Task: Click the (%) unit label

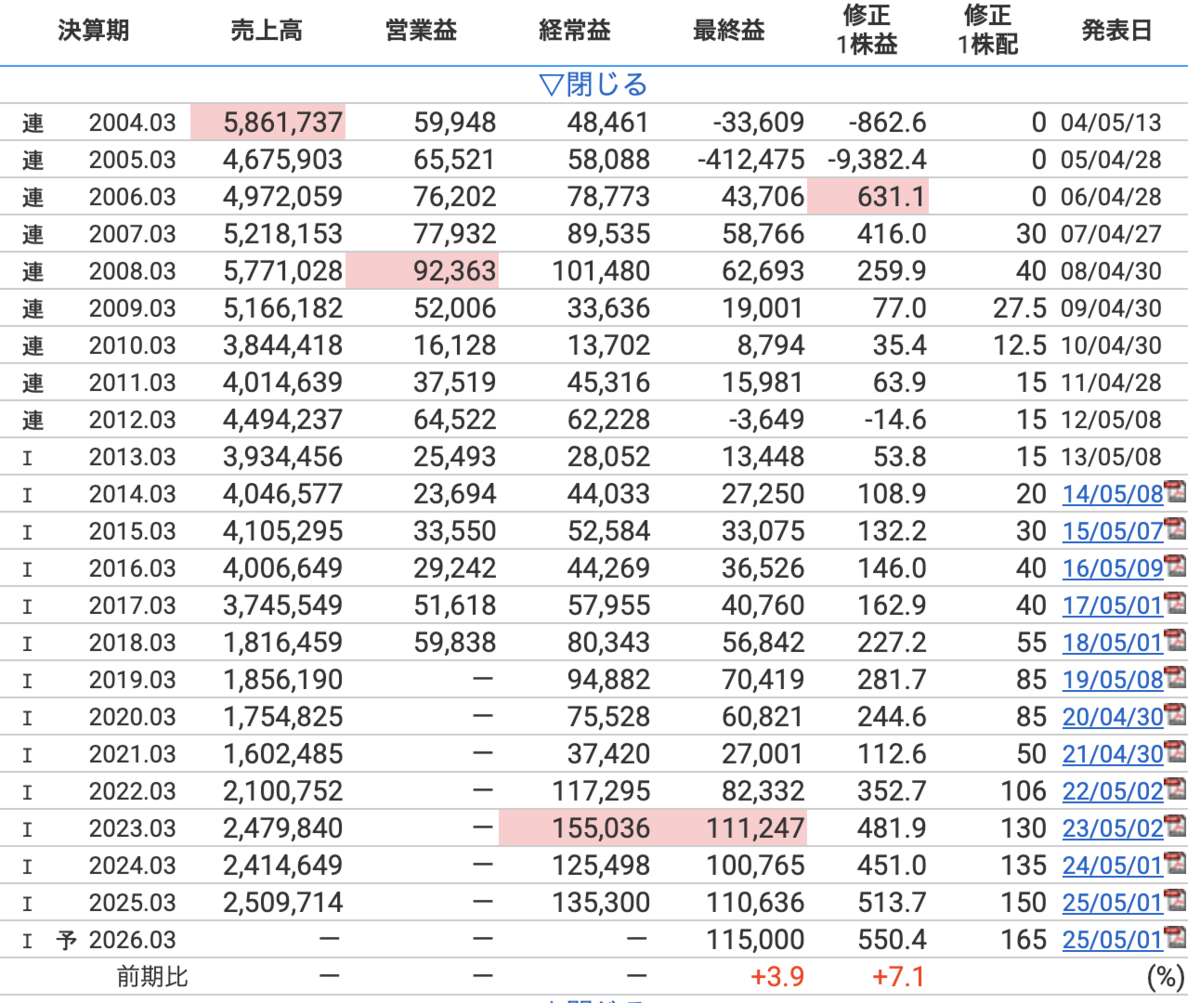Action: (1165, 977)
